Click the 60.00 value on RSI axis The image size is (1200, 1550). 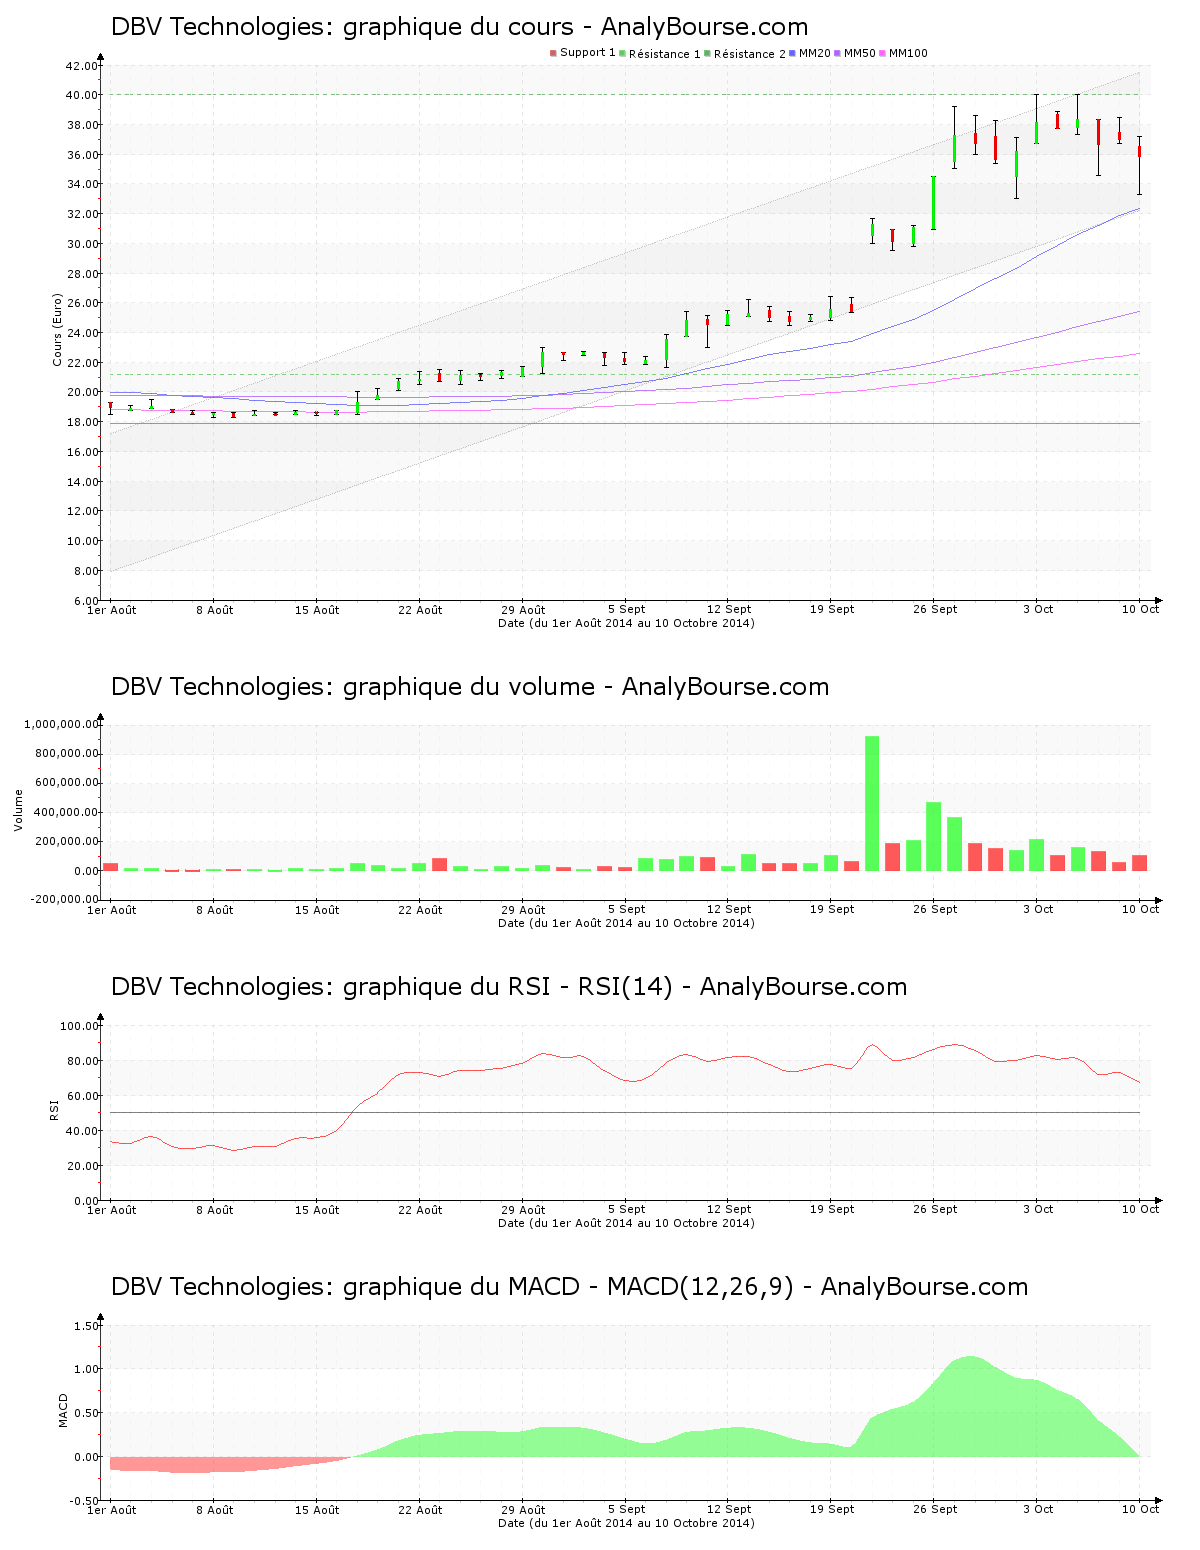(x=82, y=1096)
